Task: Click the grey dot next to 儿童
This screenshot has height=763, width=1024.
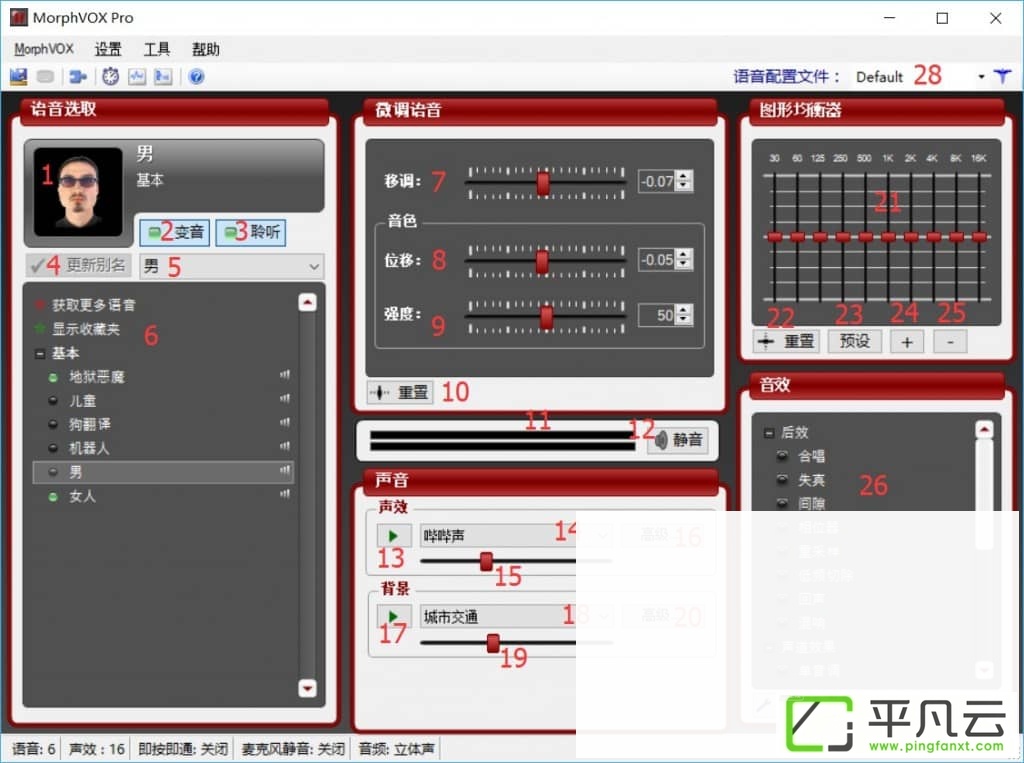Action: [54, 401]
